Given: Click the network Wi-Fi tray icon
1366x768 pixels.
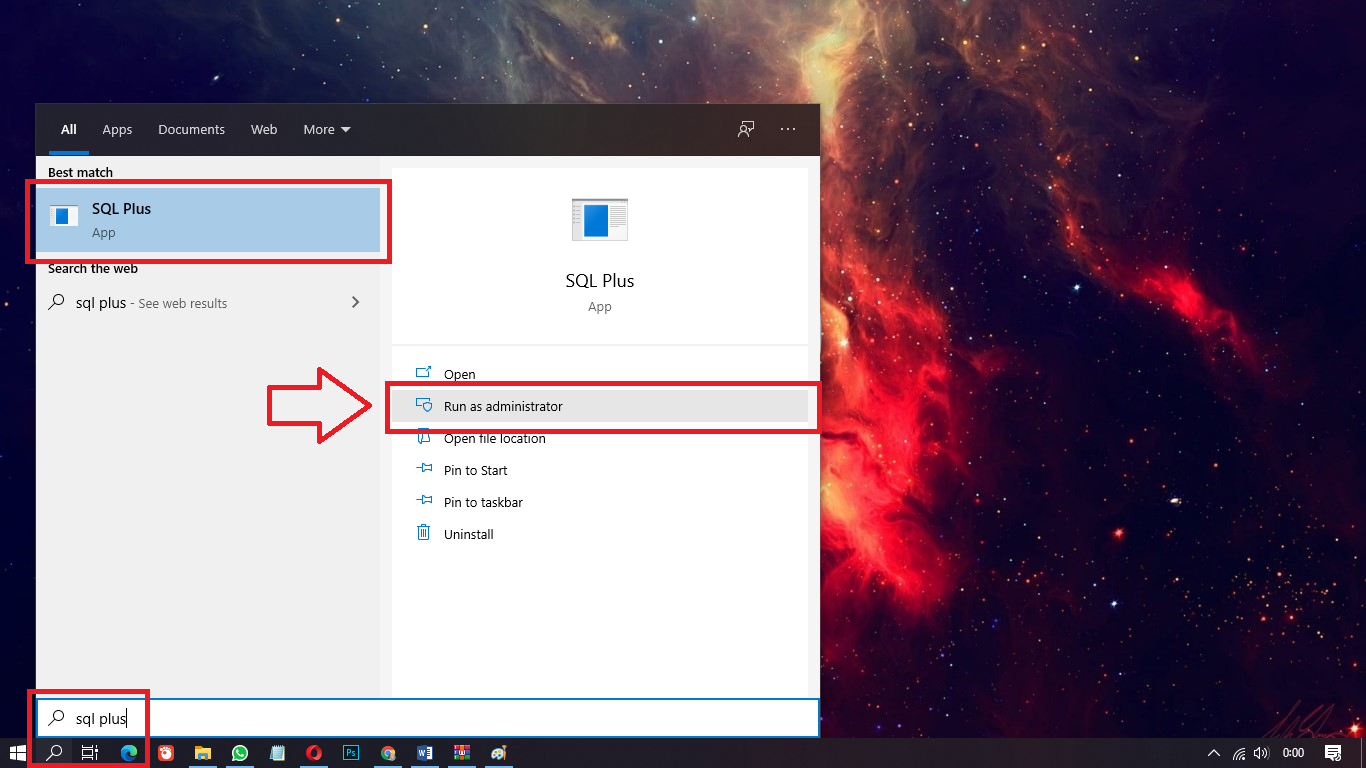Looking at the screenshot, I should pyautogui.click(x=1239, y=753).
